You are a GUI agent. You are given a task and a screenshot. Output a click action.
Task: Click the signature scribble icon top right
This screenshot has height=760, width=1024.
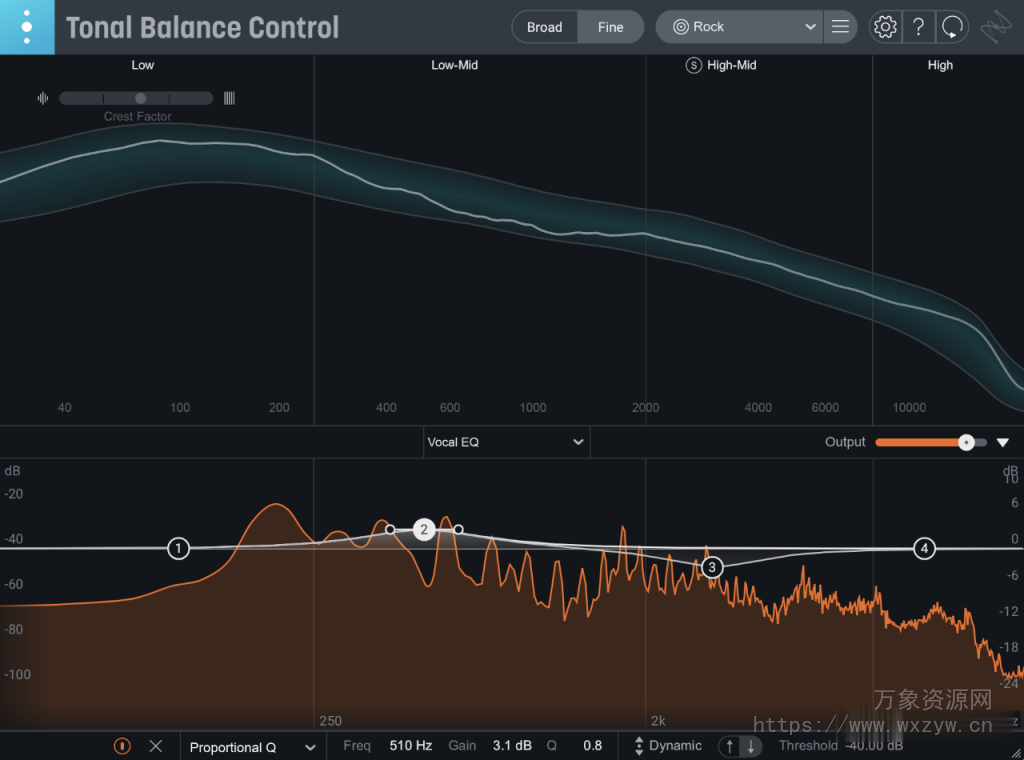pyautogui.click(x=996, y=27)
